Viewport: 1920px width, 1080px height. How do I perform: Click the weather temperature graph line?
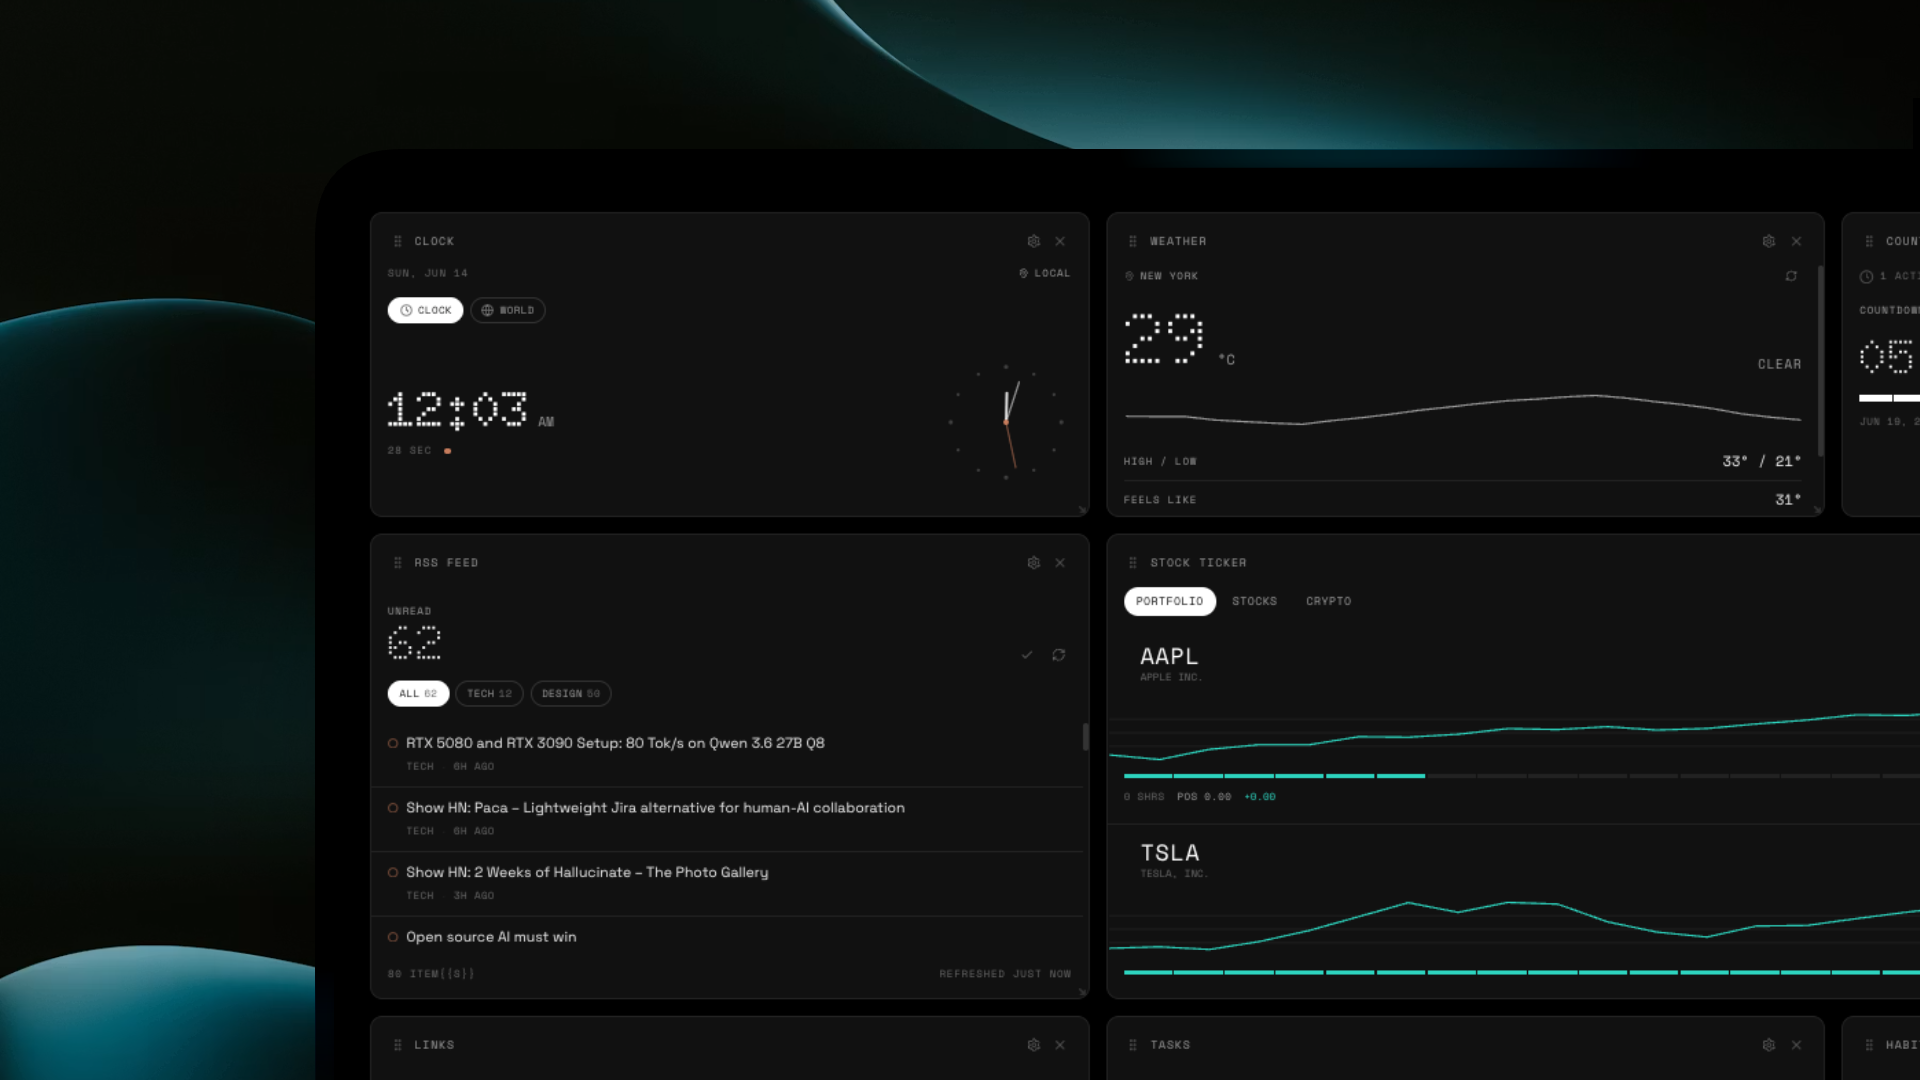tap(1463, 410)
